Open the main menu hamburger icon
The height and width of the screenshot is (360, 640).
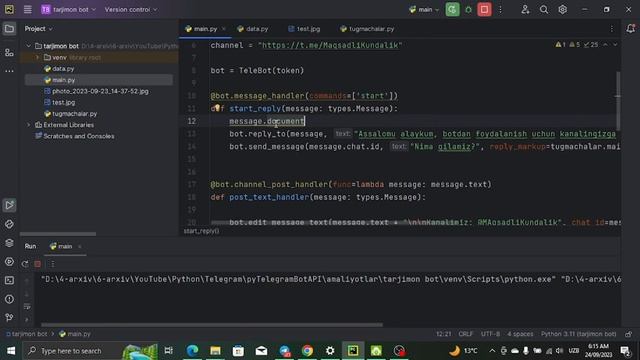[x=27, y=9]
